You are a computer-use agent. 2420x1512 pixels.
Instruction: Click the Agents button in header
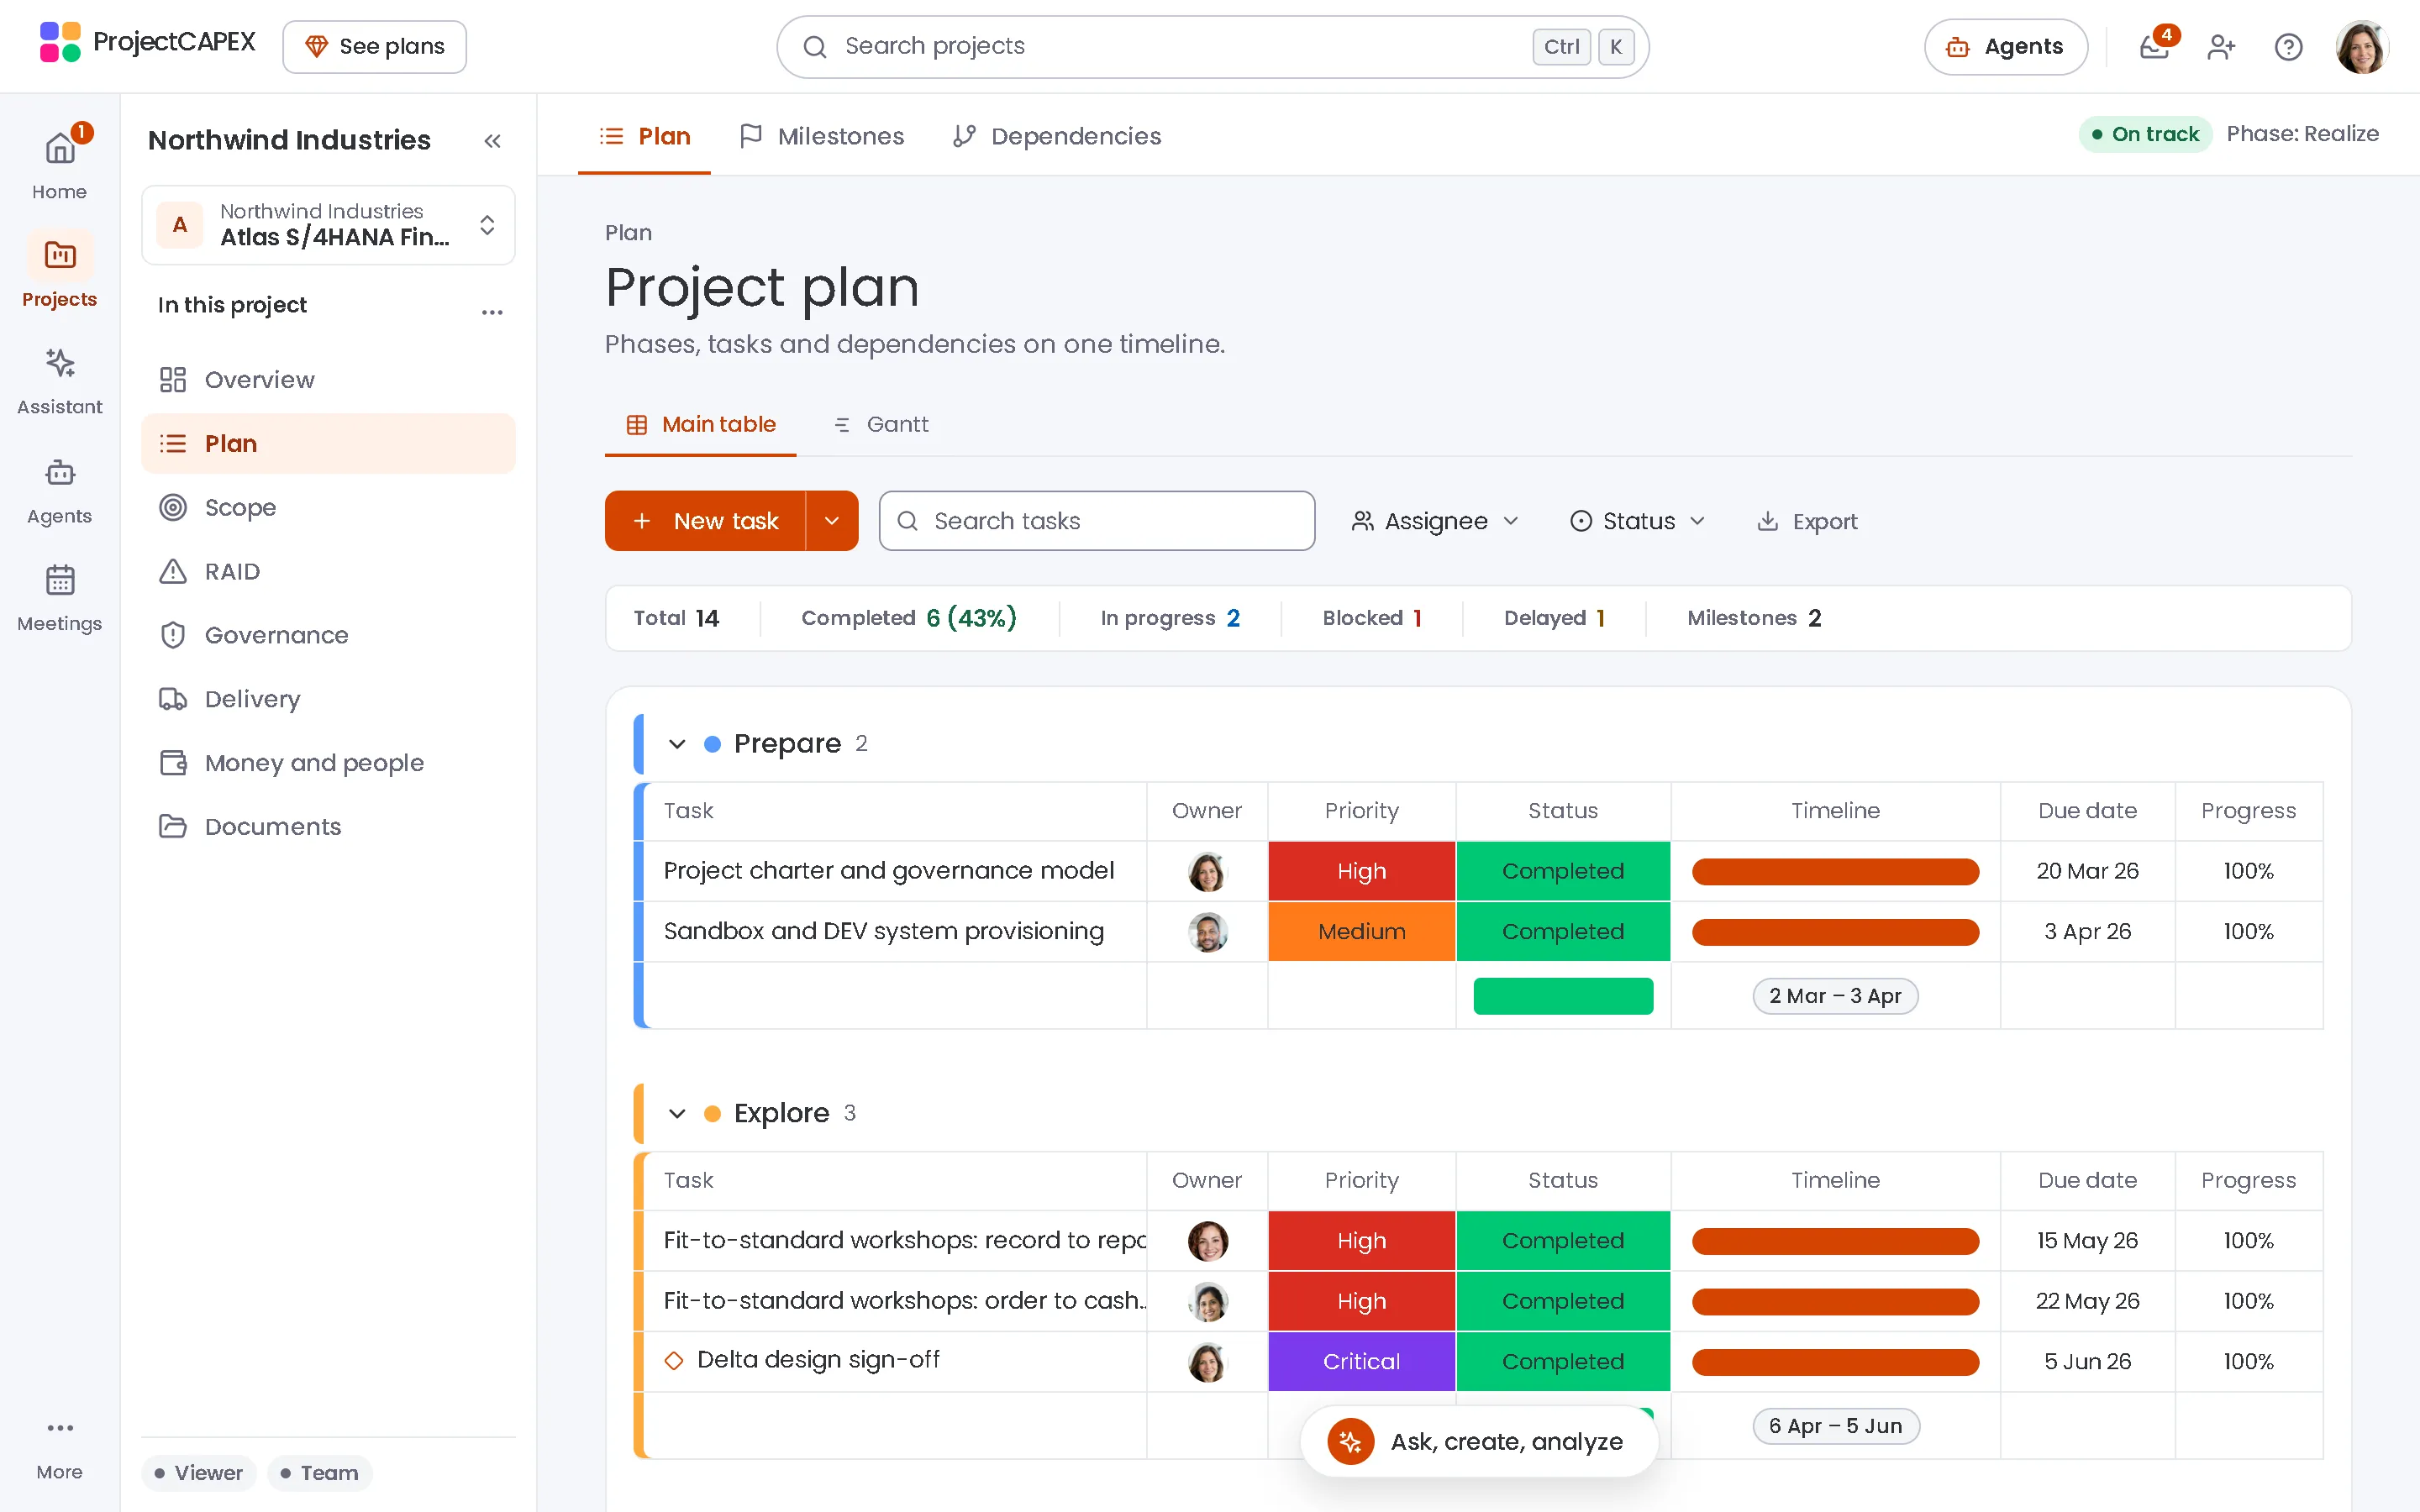pos(2006,47)
